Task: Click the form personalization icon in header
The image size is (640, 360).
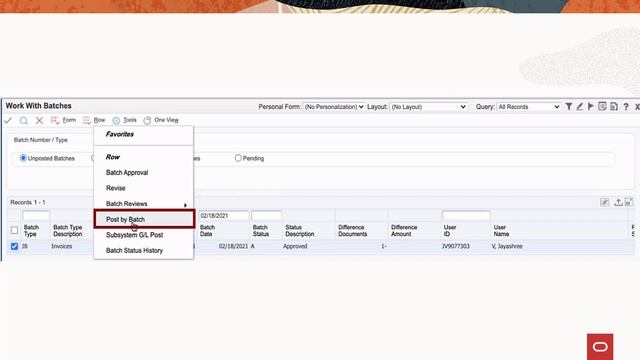Action: 602,107
